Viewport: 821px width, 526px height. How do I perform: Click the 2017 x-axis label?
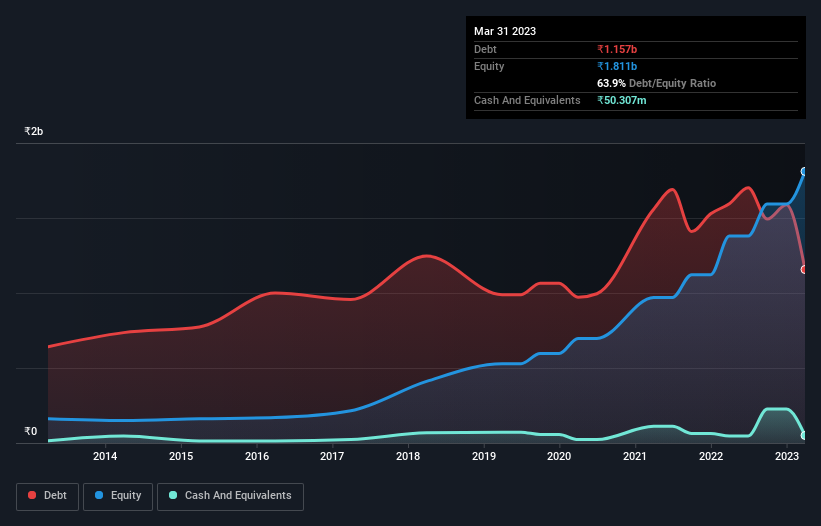[332, 456]
